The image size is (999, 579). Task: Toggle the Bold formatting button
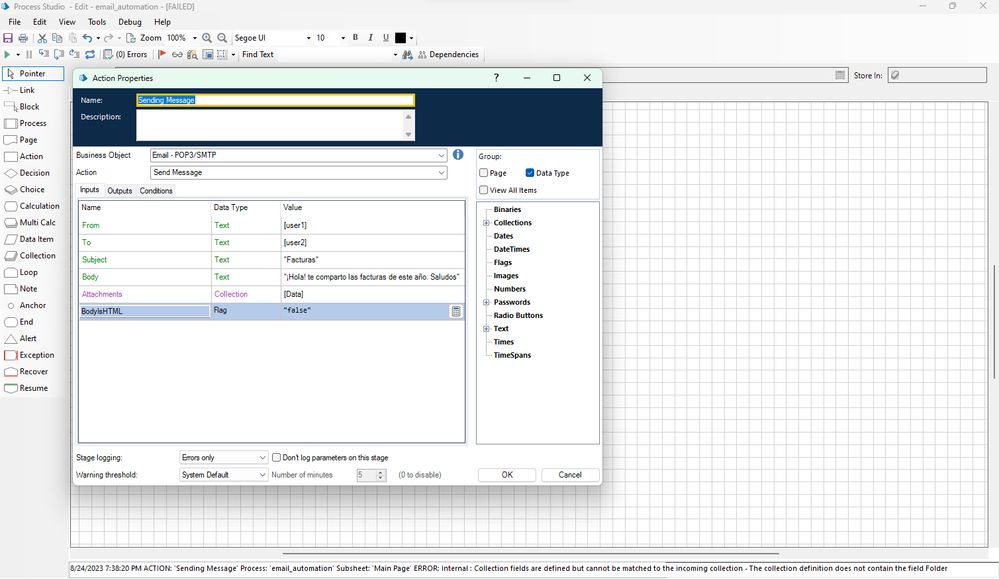[x=356, y=38]
